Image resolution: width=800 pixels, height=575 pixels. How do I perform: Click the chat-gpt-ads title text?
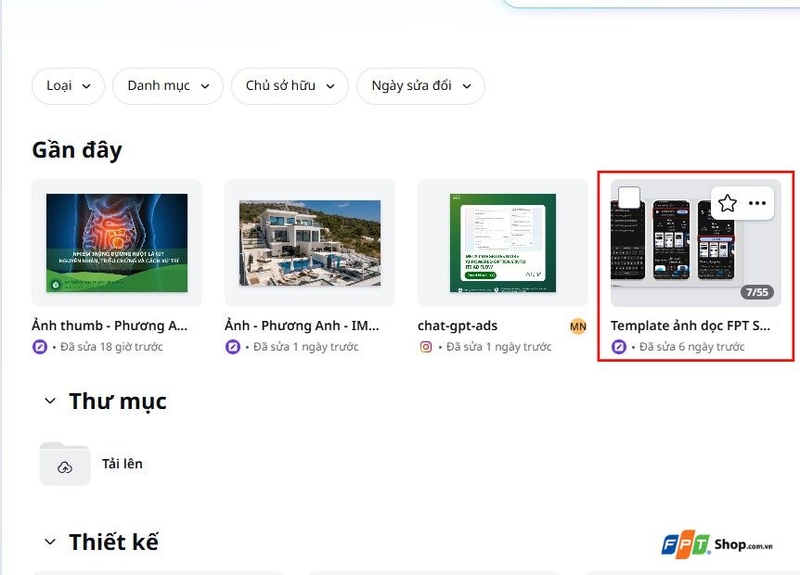458,326
